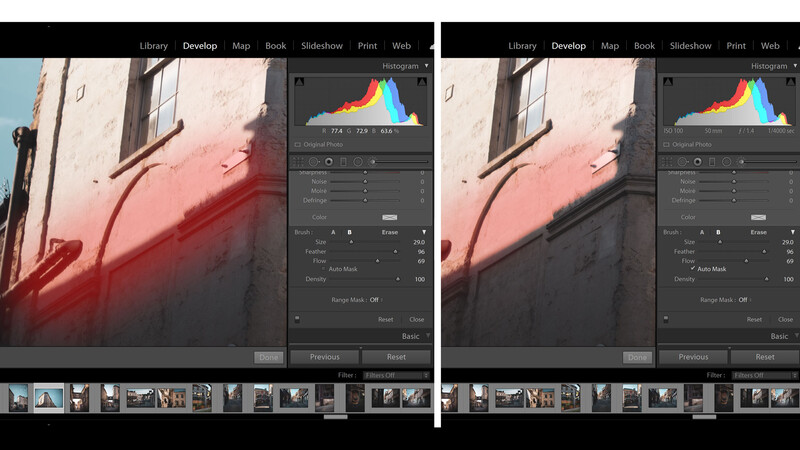The height and width of the screenshot is (450, 800).
Task: Select Graduated Filter tool in left window
Action: pyautogui.click(x=343, y=162)
